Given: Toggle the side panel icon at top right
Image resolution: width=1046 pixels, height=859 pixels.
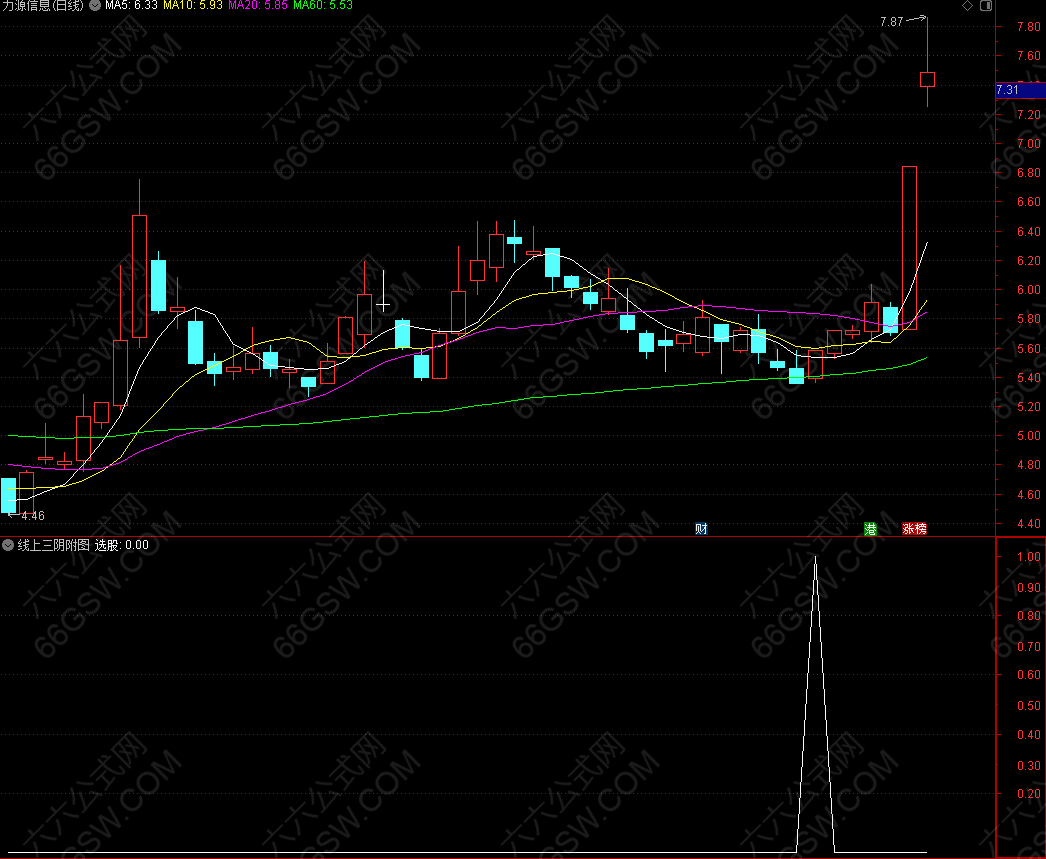Looking at the screenshot, I should [x=986, y=5].
